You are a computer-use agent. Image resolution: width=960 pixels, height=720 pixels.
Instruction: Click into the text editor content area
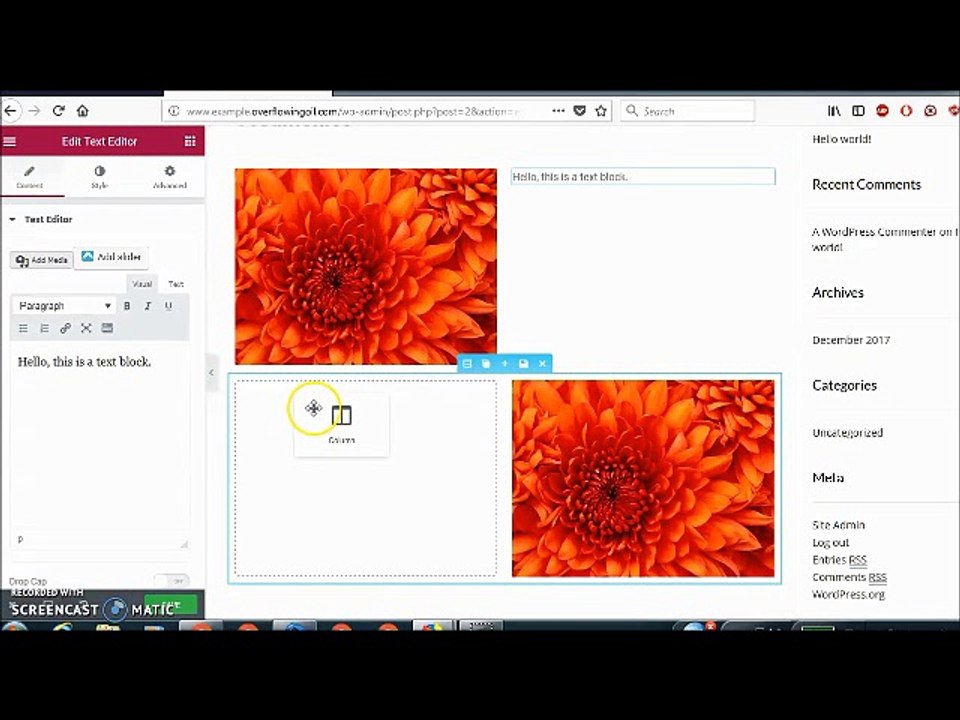click(99, 438)
